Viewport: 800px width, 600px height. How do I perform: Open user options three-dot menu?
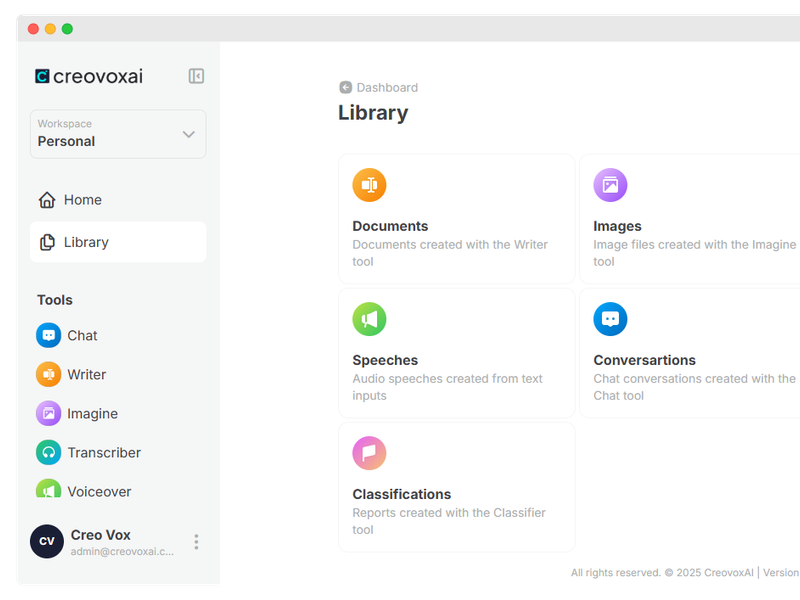point(196,542)
